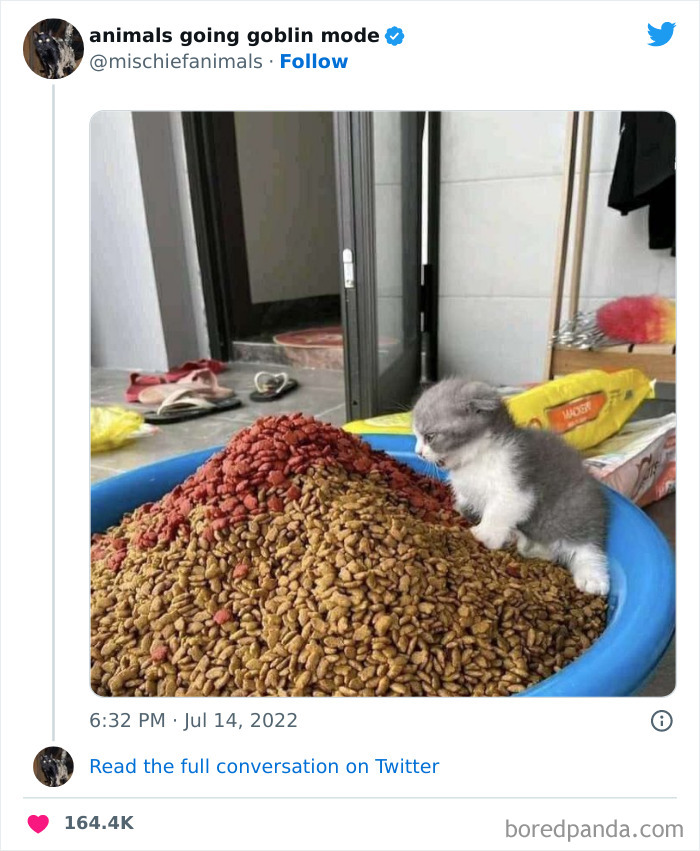Open the @mischiefanimals handle
The image size is (700, 851).
[176, 61]
